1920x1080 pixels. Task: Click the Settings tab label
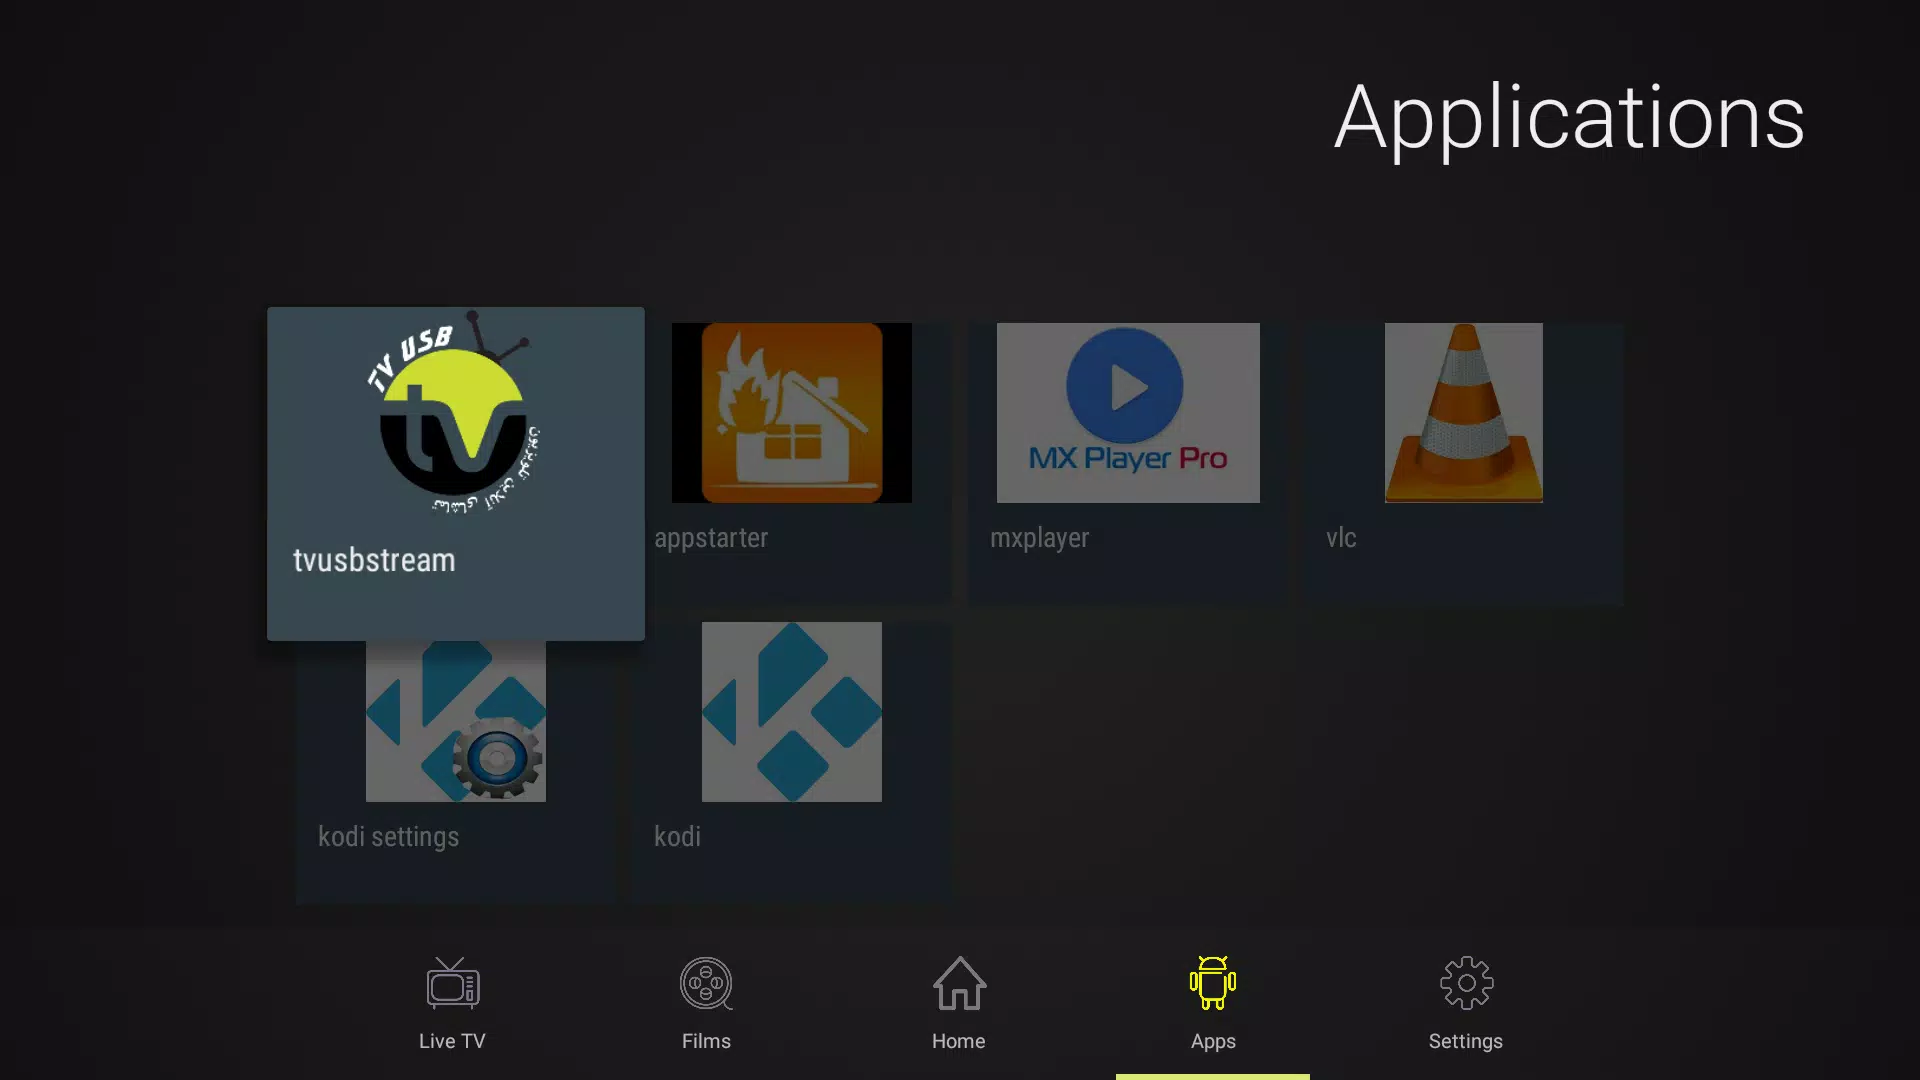[1466, 1042]
